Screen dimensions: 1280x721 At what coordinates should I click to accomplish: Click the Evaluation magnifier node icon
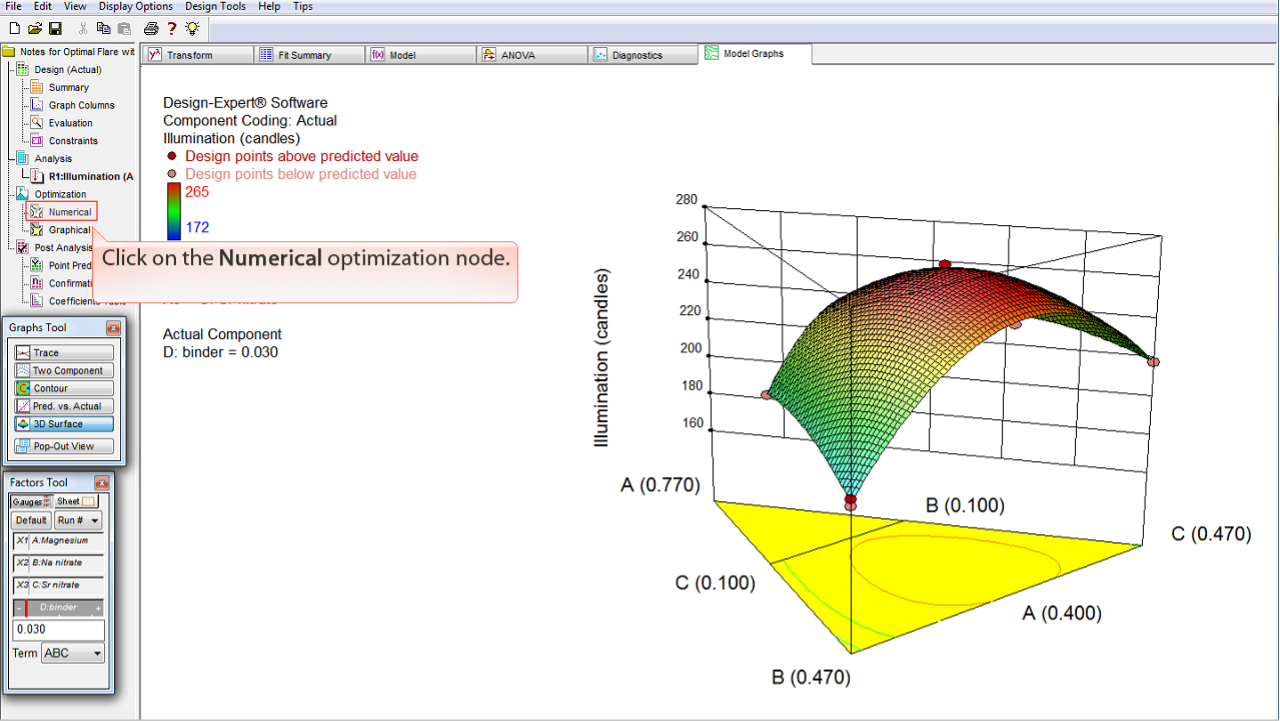pos(37,123)
